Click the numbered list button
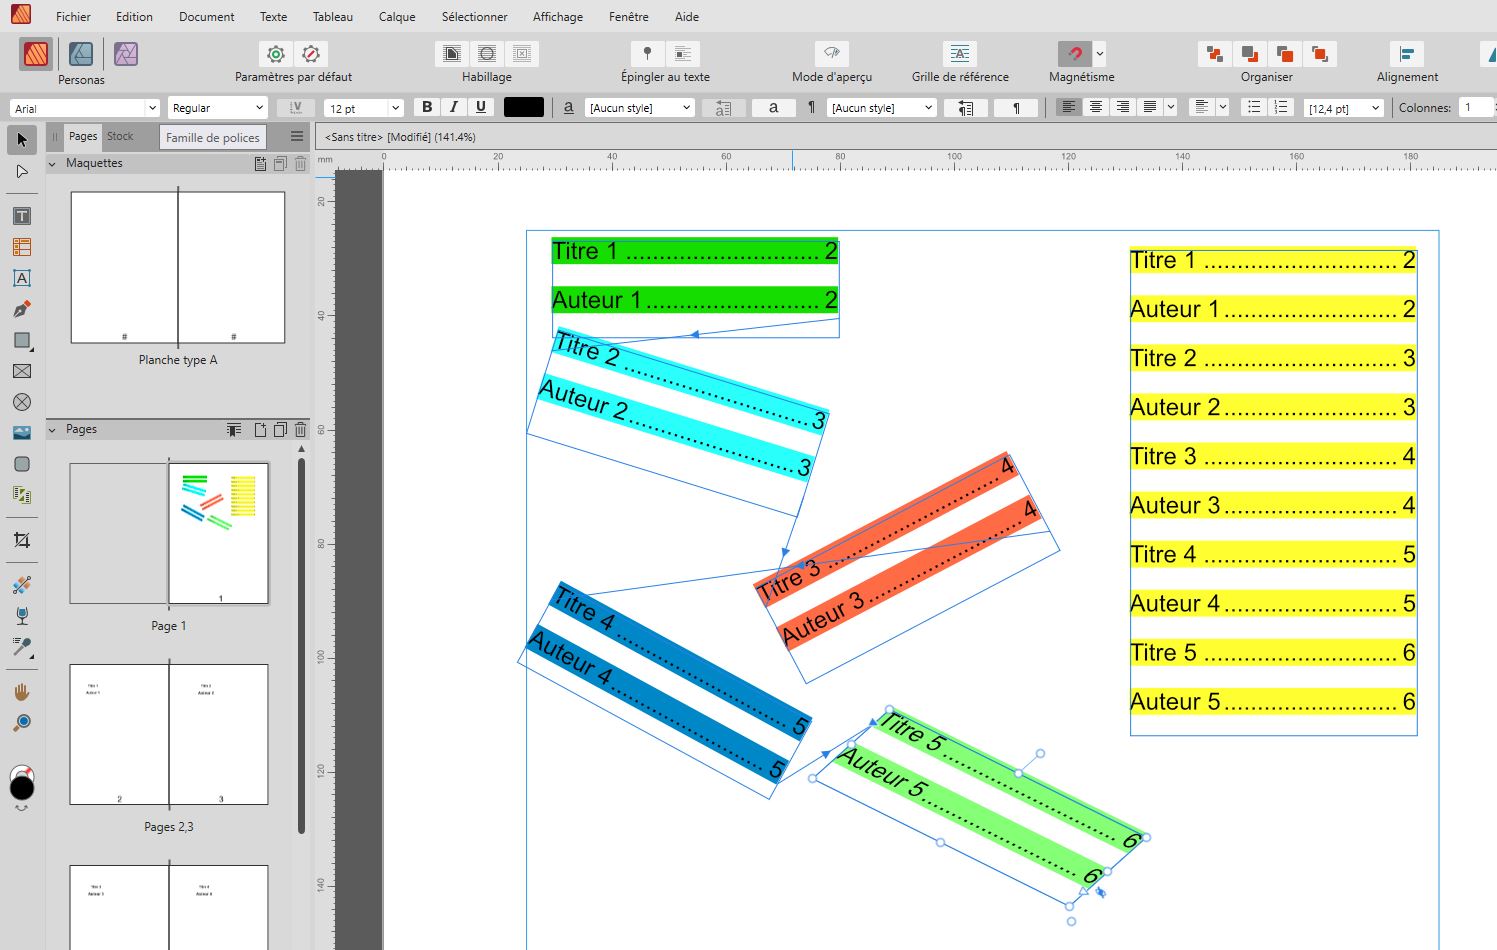Image resolution: width=1497 pixels, height=950 pixels. [1281, 107]
